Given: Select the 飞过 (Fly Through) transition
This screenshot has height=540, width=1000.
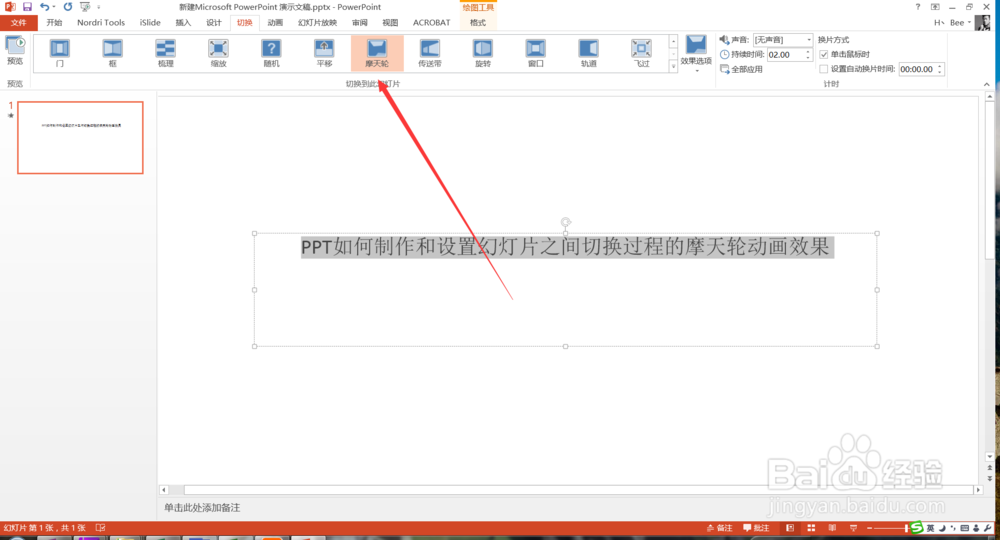Looking at the screenshot, I should 642,53.
